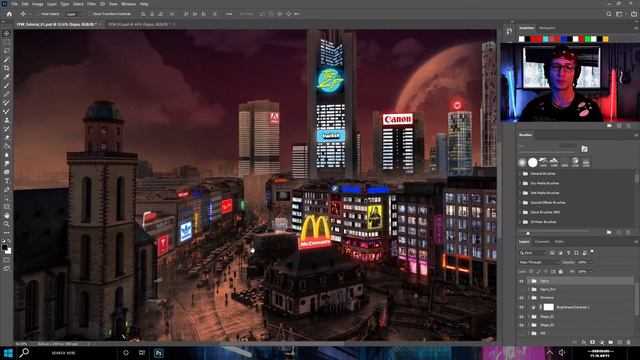This screenshot has height=360, width=640.
Task: Add a layer mask icon
Action: 593,342
